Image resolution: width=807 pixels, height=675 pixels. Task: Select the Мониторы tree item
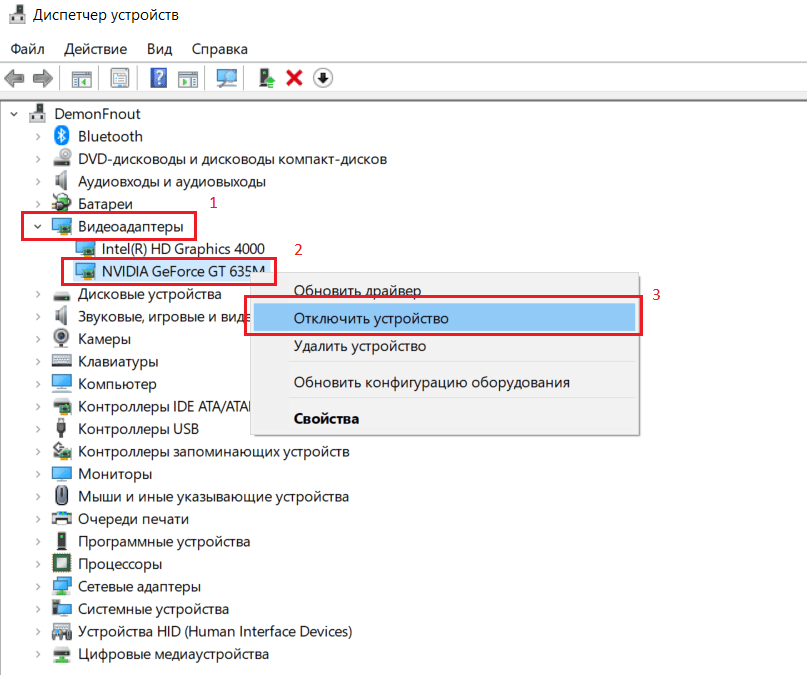pos(115,474)
